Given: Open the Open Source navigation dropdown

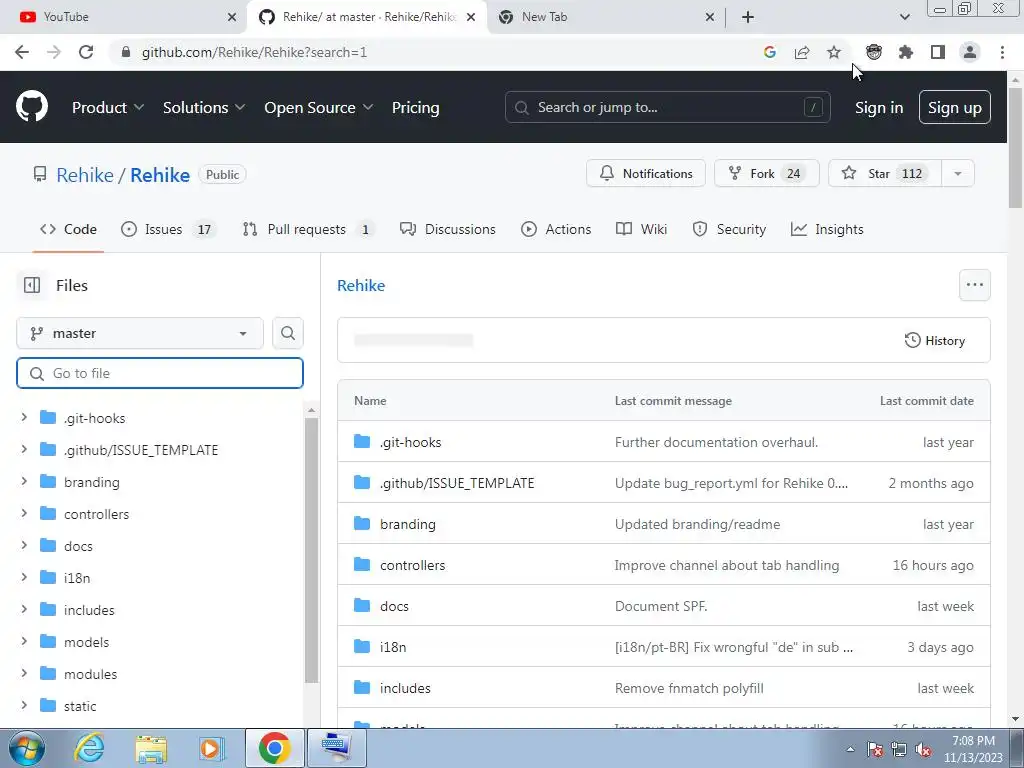Looking at the screenshot, I should point(319,108).
